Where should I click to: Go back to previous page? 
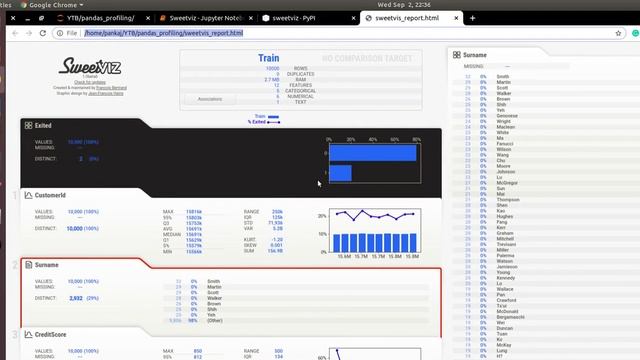15,33
